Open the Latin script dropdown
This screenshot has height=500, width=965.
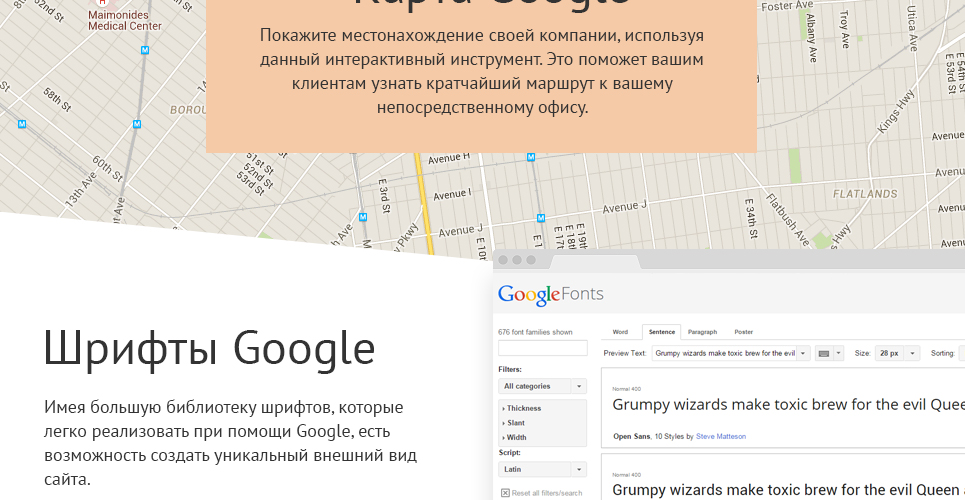click(542, 469)
